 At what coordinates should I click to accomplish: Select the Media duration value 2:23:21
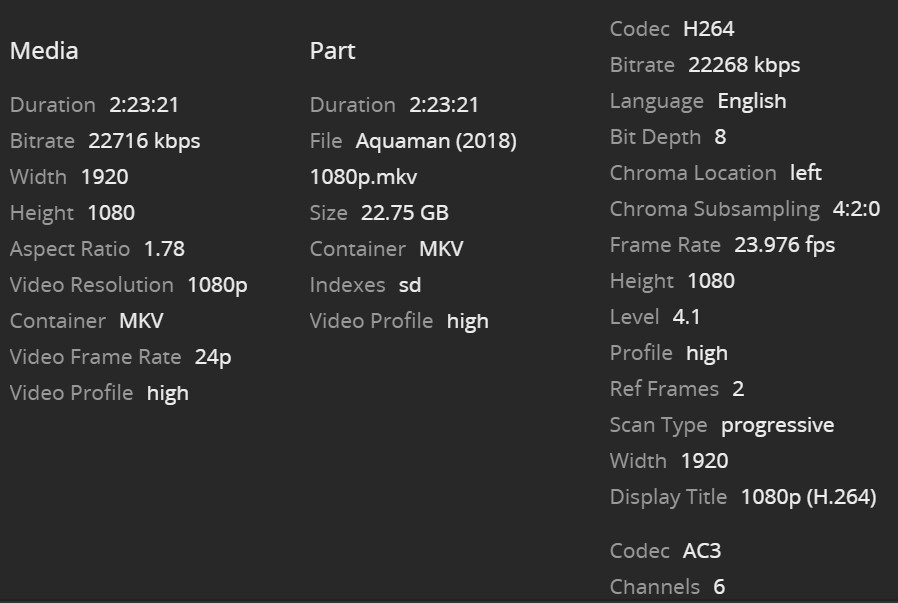click(x=144, y=105)
